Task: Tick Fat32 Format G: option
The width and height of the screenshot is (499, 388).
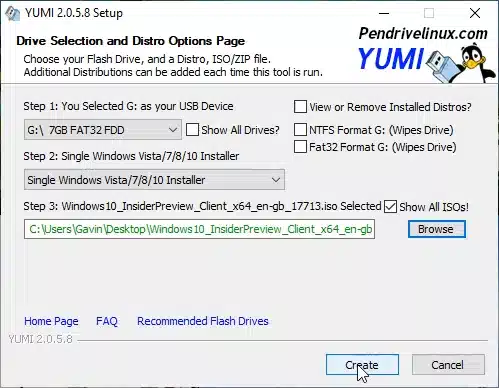Action: point(300,147)
